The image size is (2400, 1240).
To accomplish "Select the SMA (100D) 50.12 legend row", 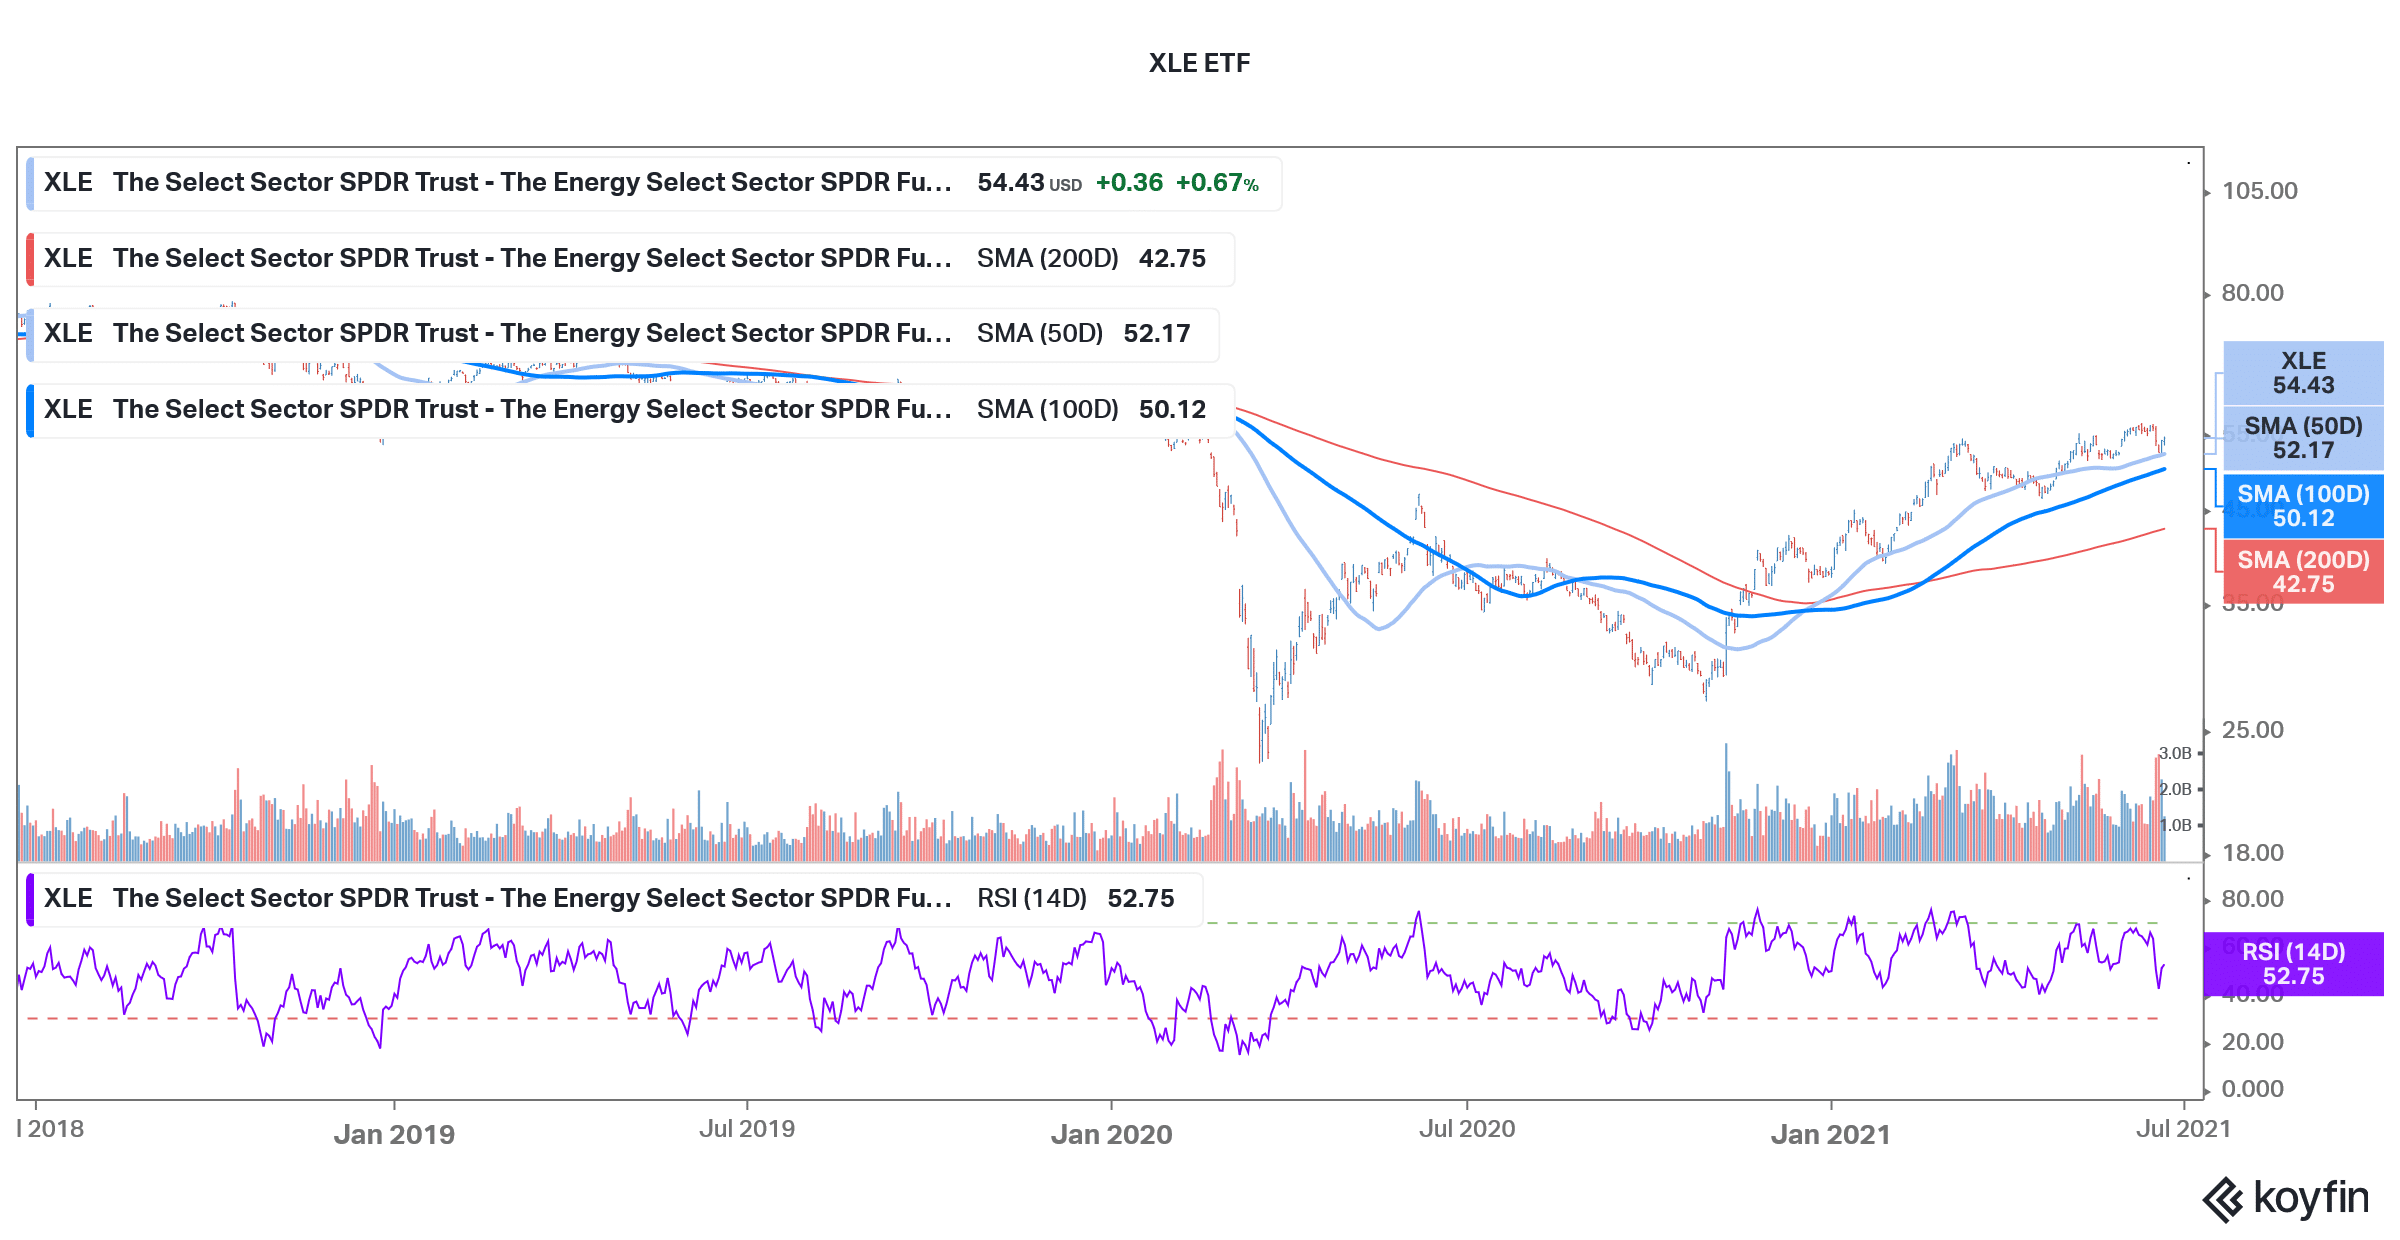I will pyautogui.click(x=630, y=410).
